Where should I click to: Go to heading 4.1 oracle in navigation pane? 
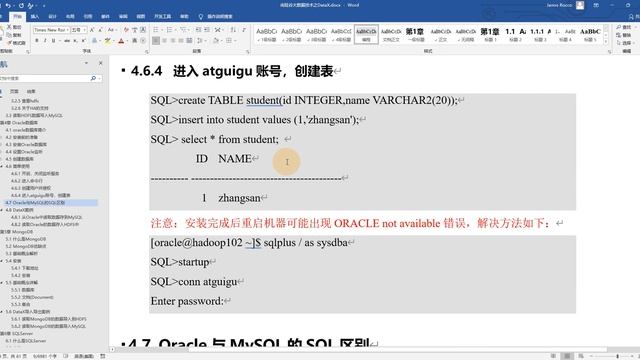(26, 130)
